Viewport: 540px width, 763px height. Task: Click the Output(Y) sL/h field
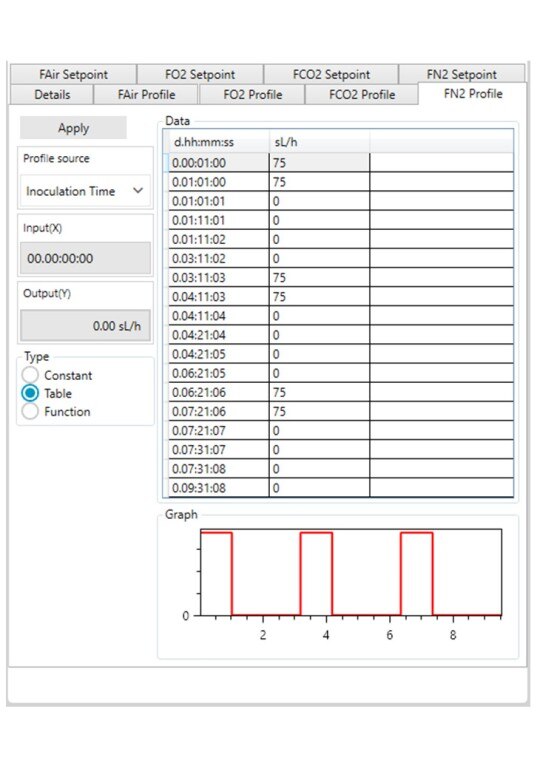tap(85, 326)
